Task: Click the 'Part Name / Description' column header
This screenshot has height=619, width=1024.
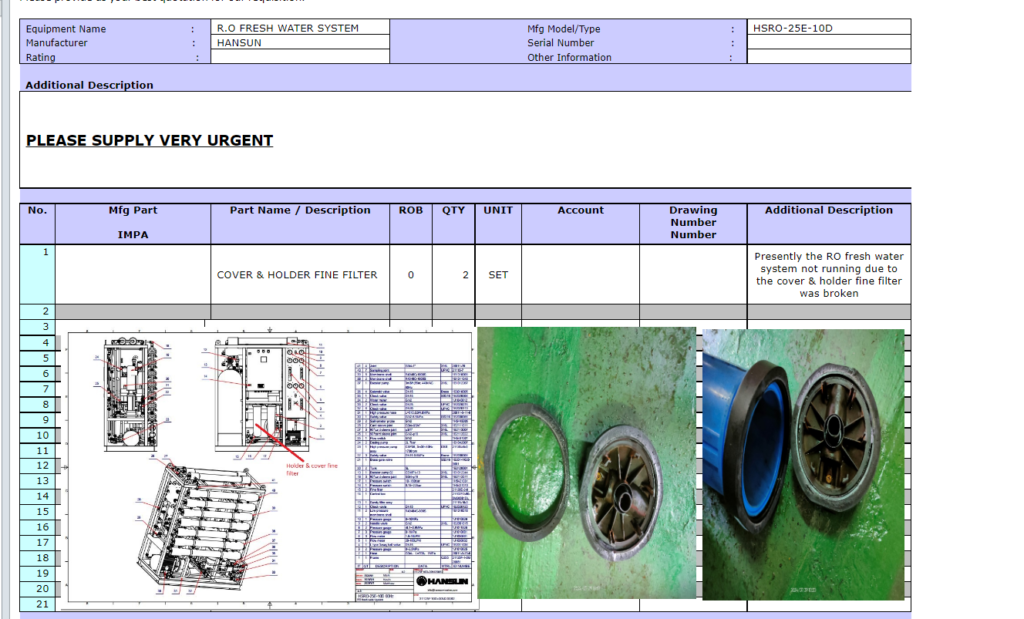Action: 300,211
